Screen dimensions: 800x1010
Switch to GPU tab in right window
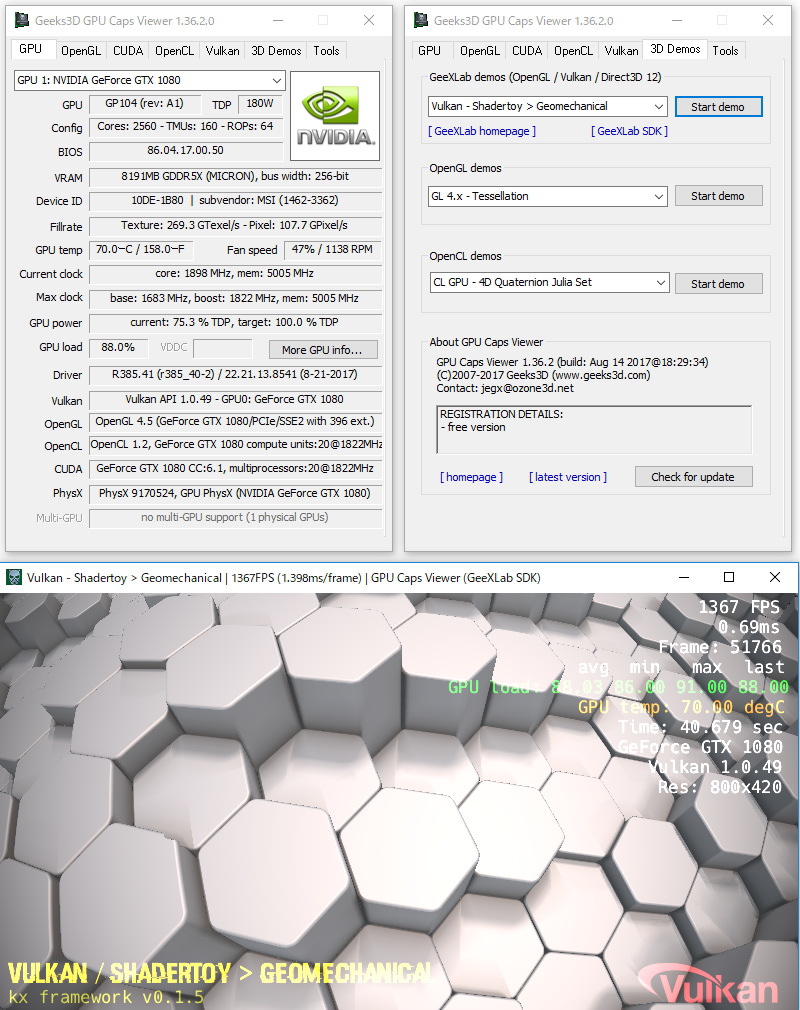pyautogui.click(x=430, y=51)
